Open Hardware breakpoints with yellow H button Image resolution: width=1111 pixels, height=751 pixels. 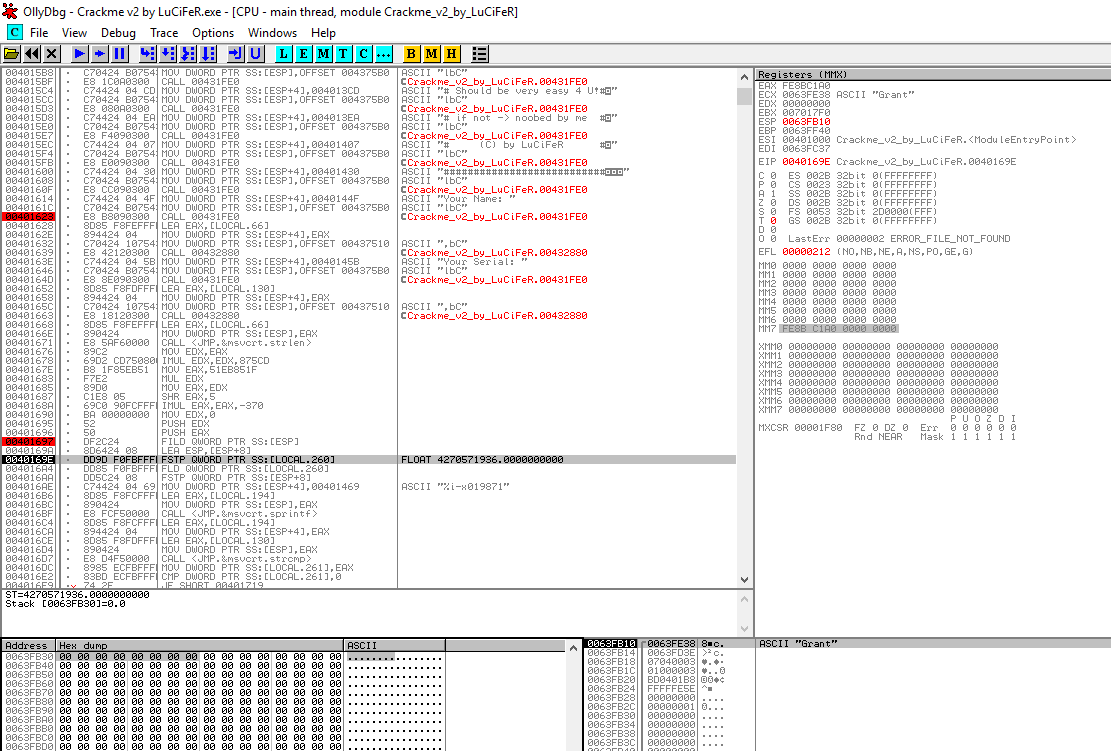coord(451,54)
